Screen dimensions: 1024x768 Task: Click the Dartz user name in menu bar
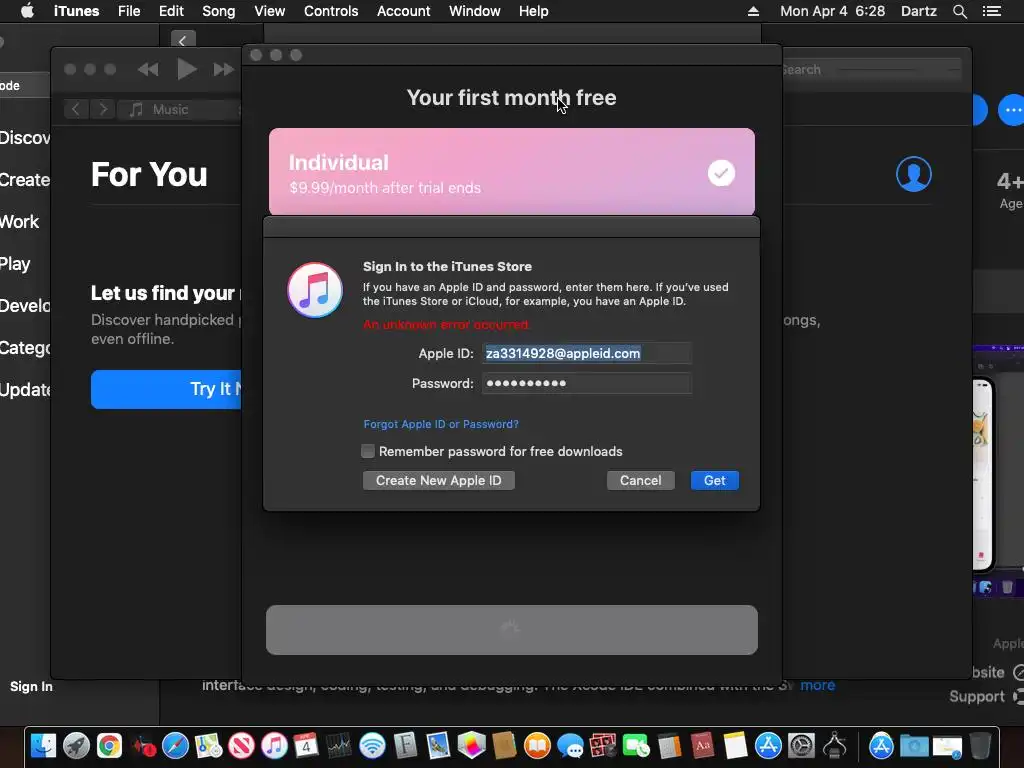[919, 11]
